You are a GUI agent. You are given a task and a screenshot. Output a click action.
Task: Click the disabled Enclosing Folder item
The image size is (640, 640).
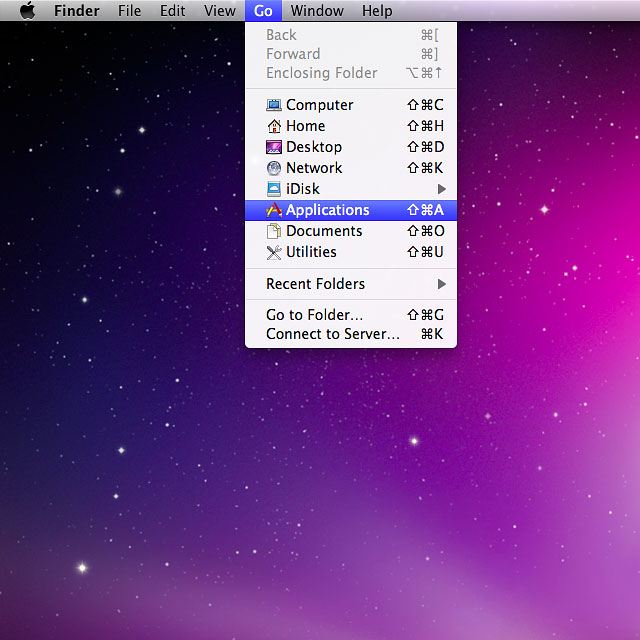click(x=351, y=73)
